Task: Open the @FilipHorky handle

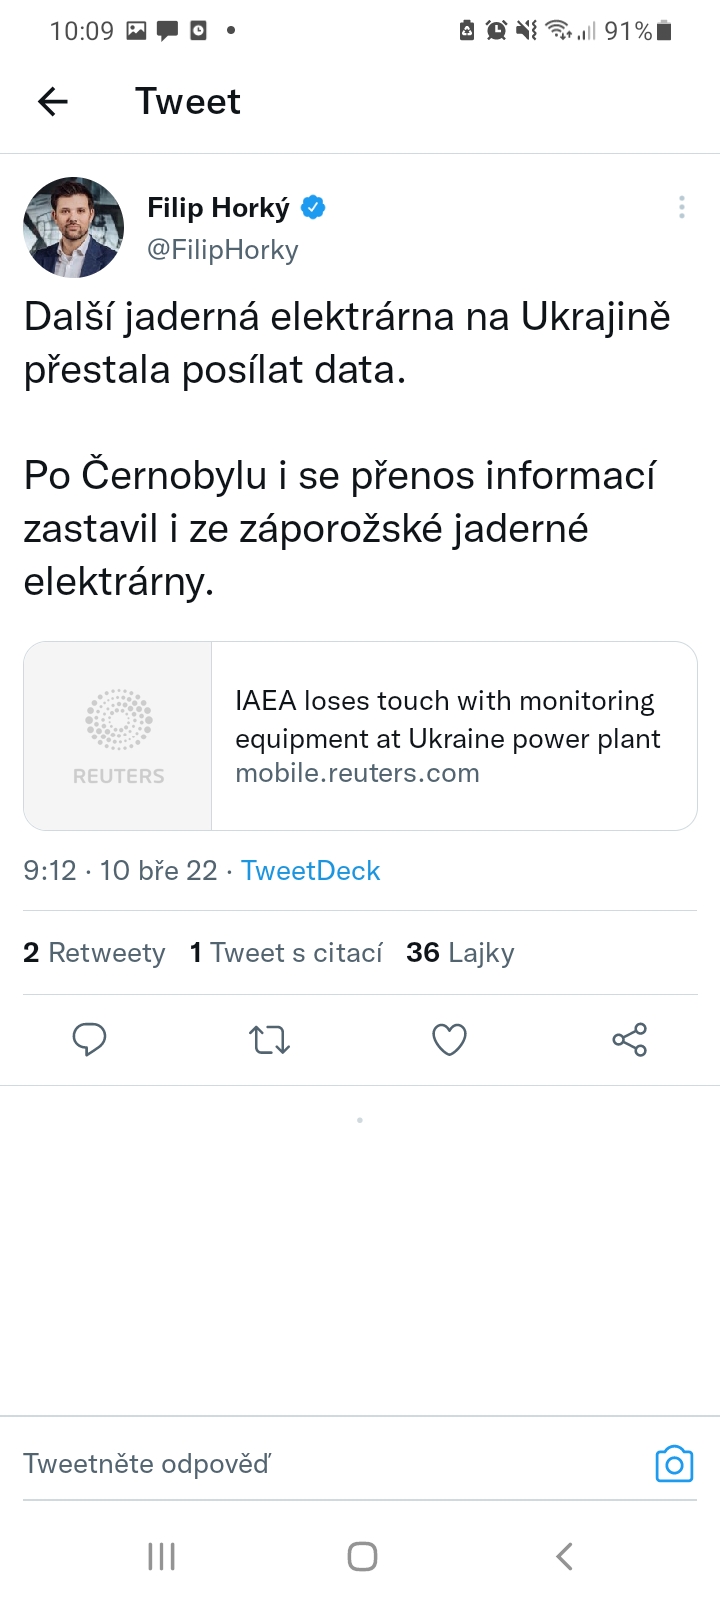Action: click(223, 249)
